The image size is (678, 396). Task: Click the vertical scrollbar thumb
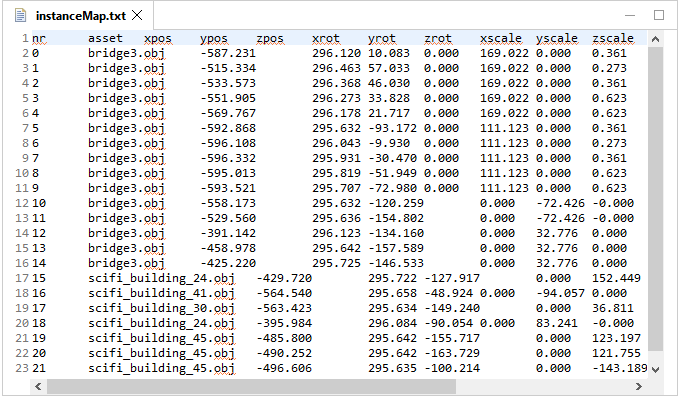click(x=655, y=199)
